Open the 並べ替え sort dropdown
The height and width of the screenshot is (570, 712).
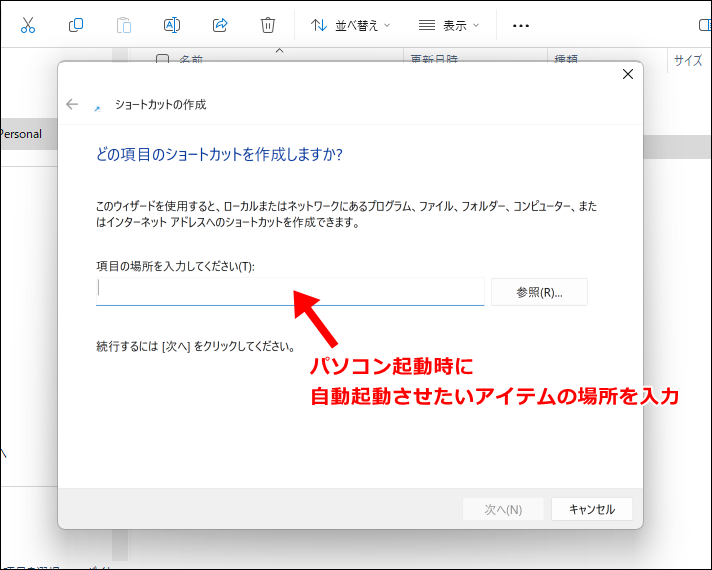point(350,25)
